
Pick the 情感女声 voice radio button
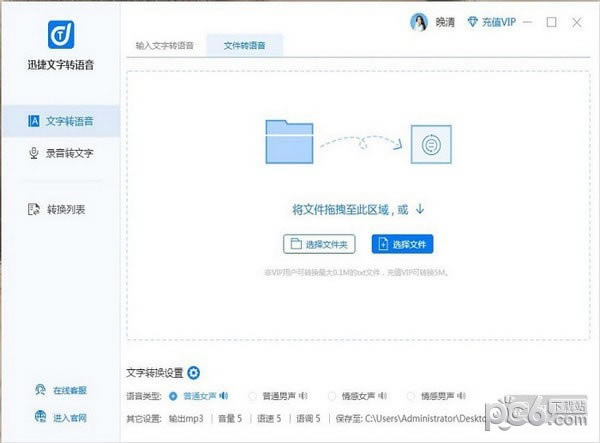pos(332,395)
